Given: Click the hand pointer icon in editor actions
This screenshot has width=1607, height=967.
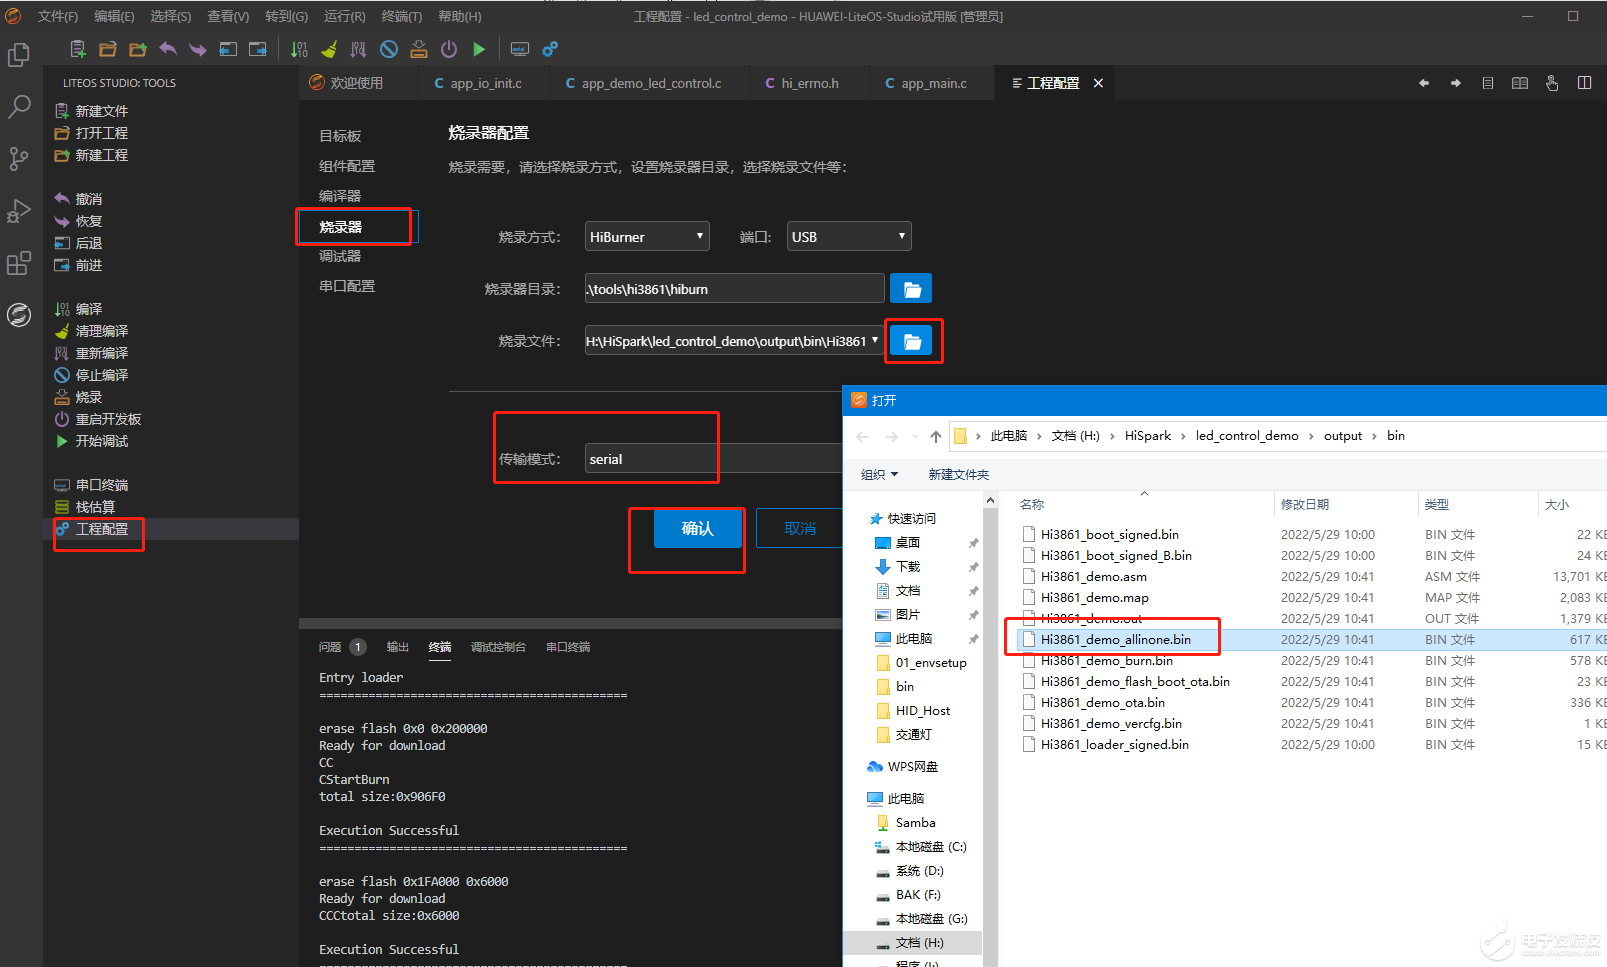Looking at the screenshot, I should 1552,83.
